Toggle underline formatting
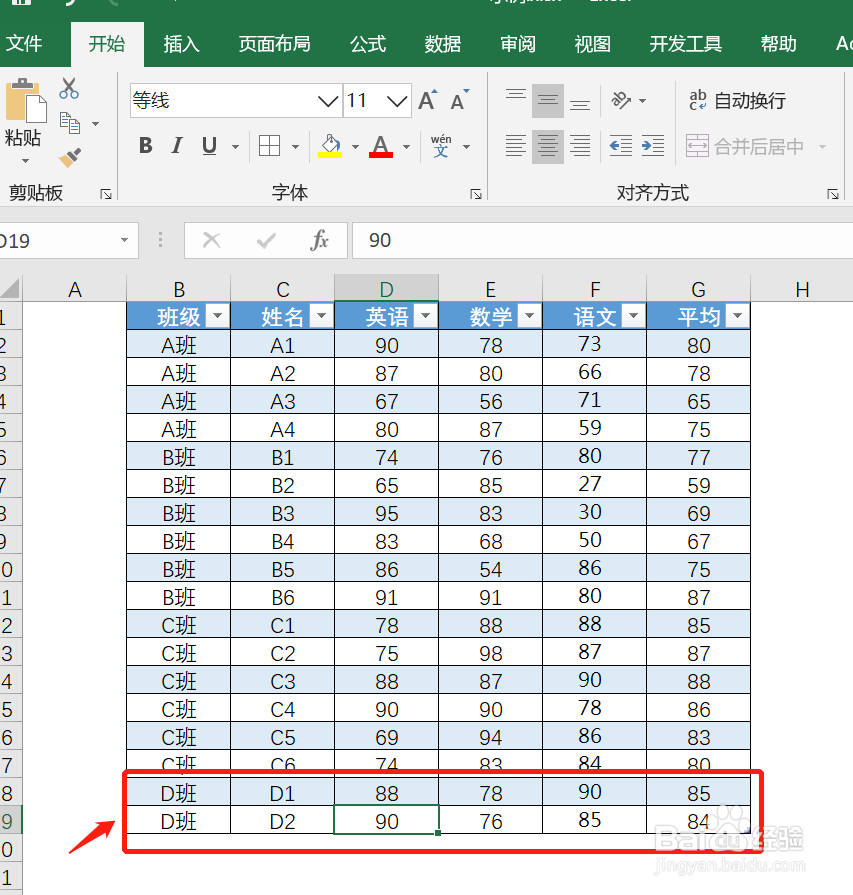Screen dimensions: 853x895 tap(208, 145)
